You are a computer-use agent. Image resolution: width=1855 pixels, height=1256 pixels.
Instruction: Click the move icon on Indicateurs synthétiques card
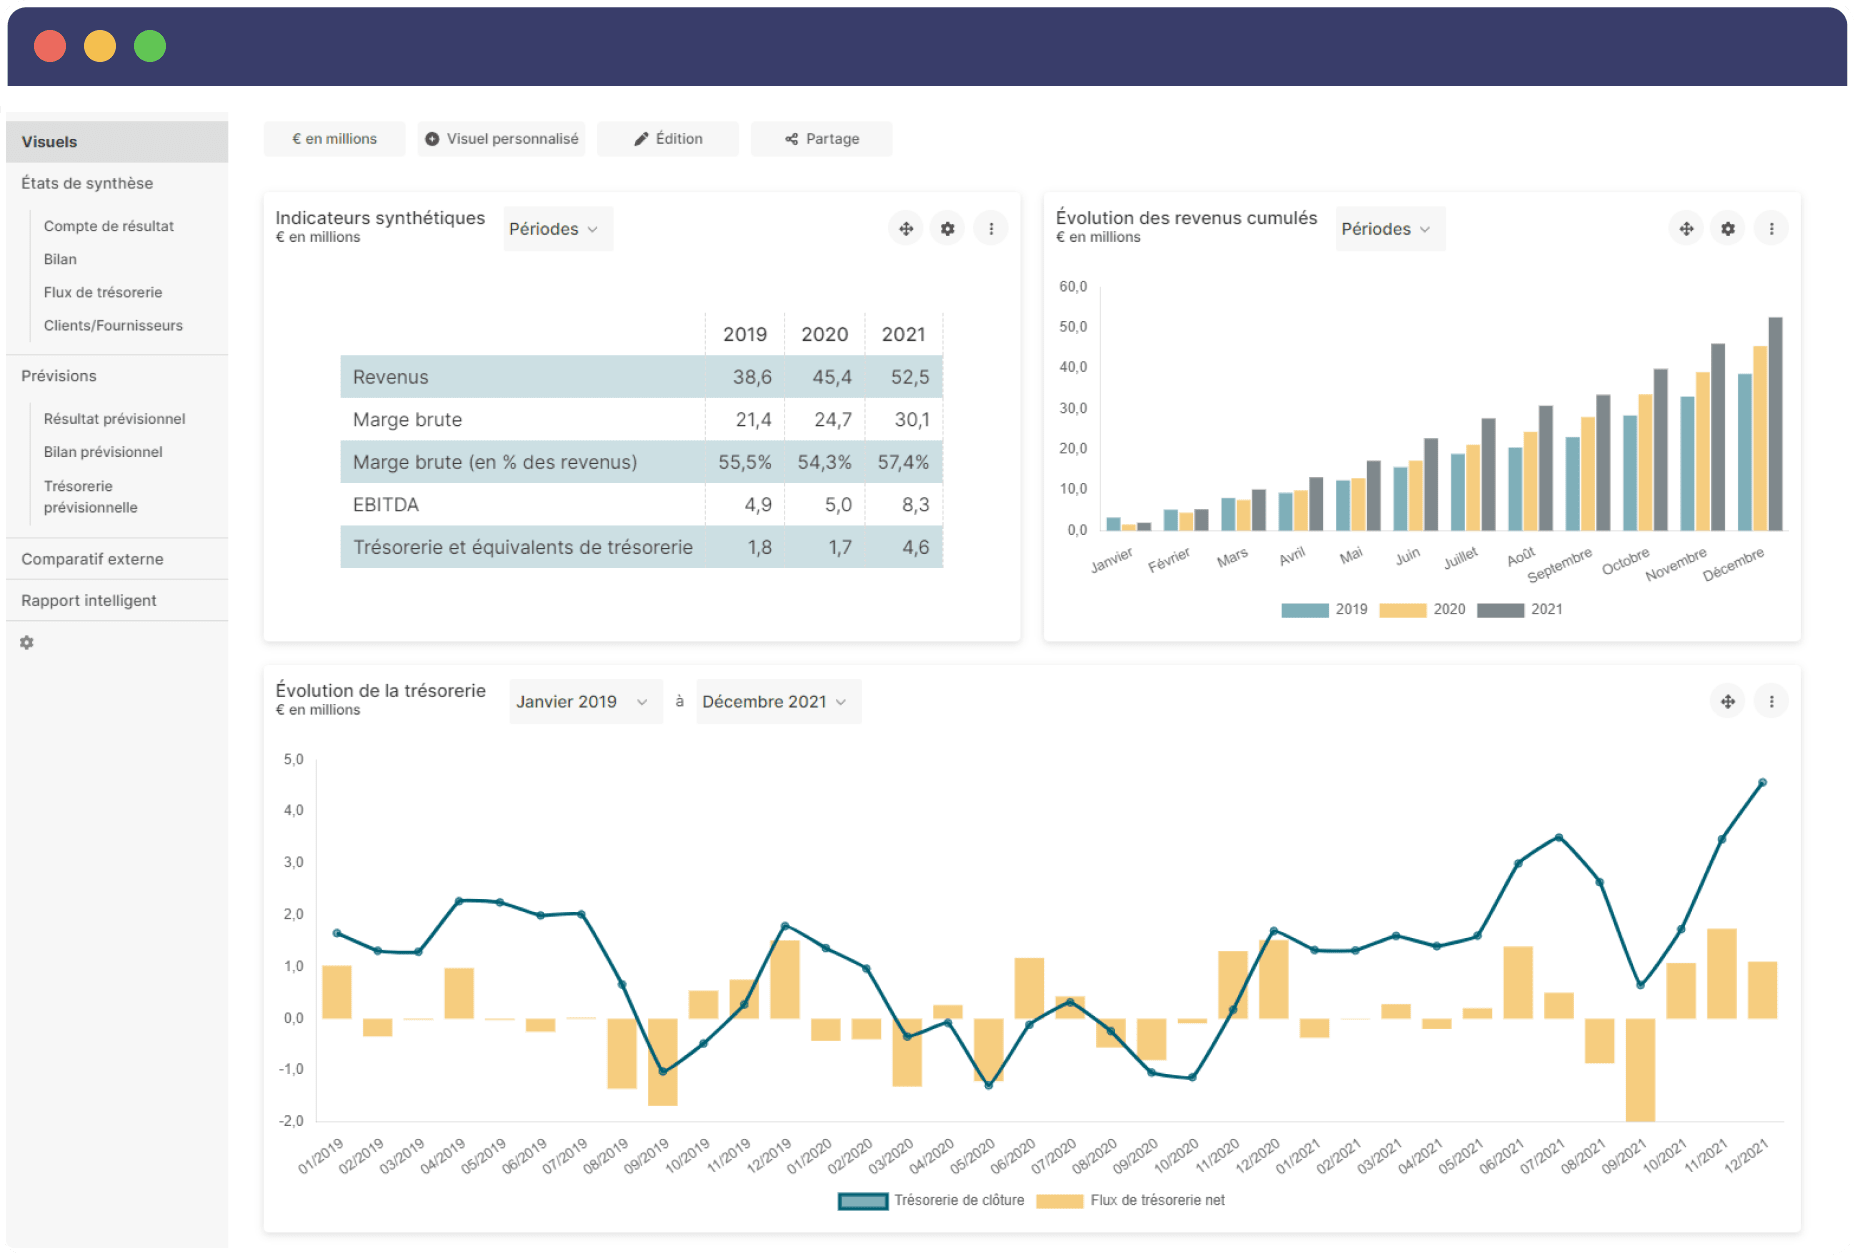(x=906, y=229)
